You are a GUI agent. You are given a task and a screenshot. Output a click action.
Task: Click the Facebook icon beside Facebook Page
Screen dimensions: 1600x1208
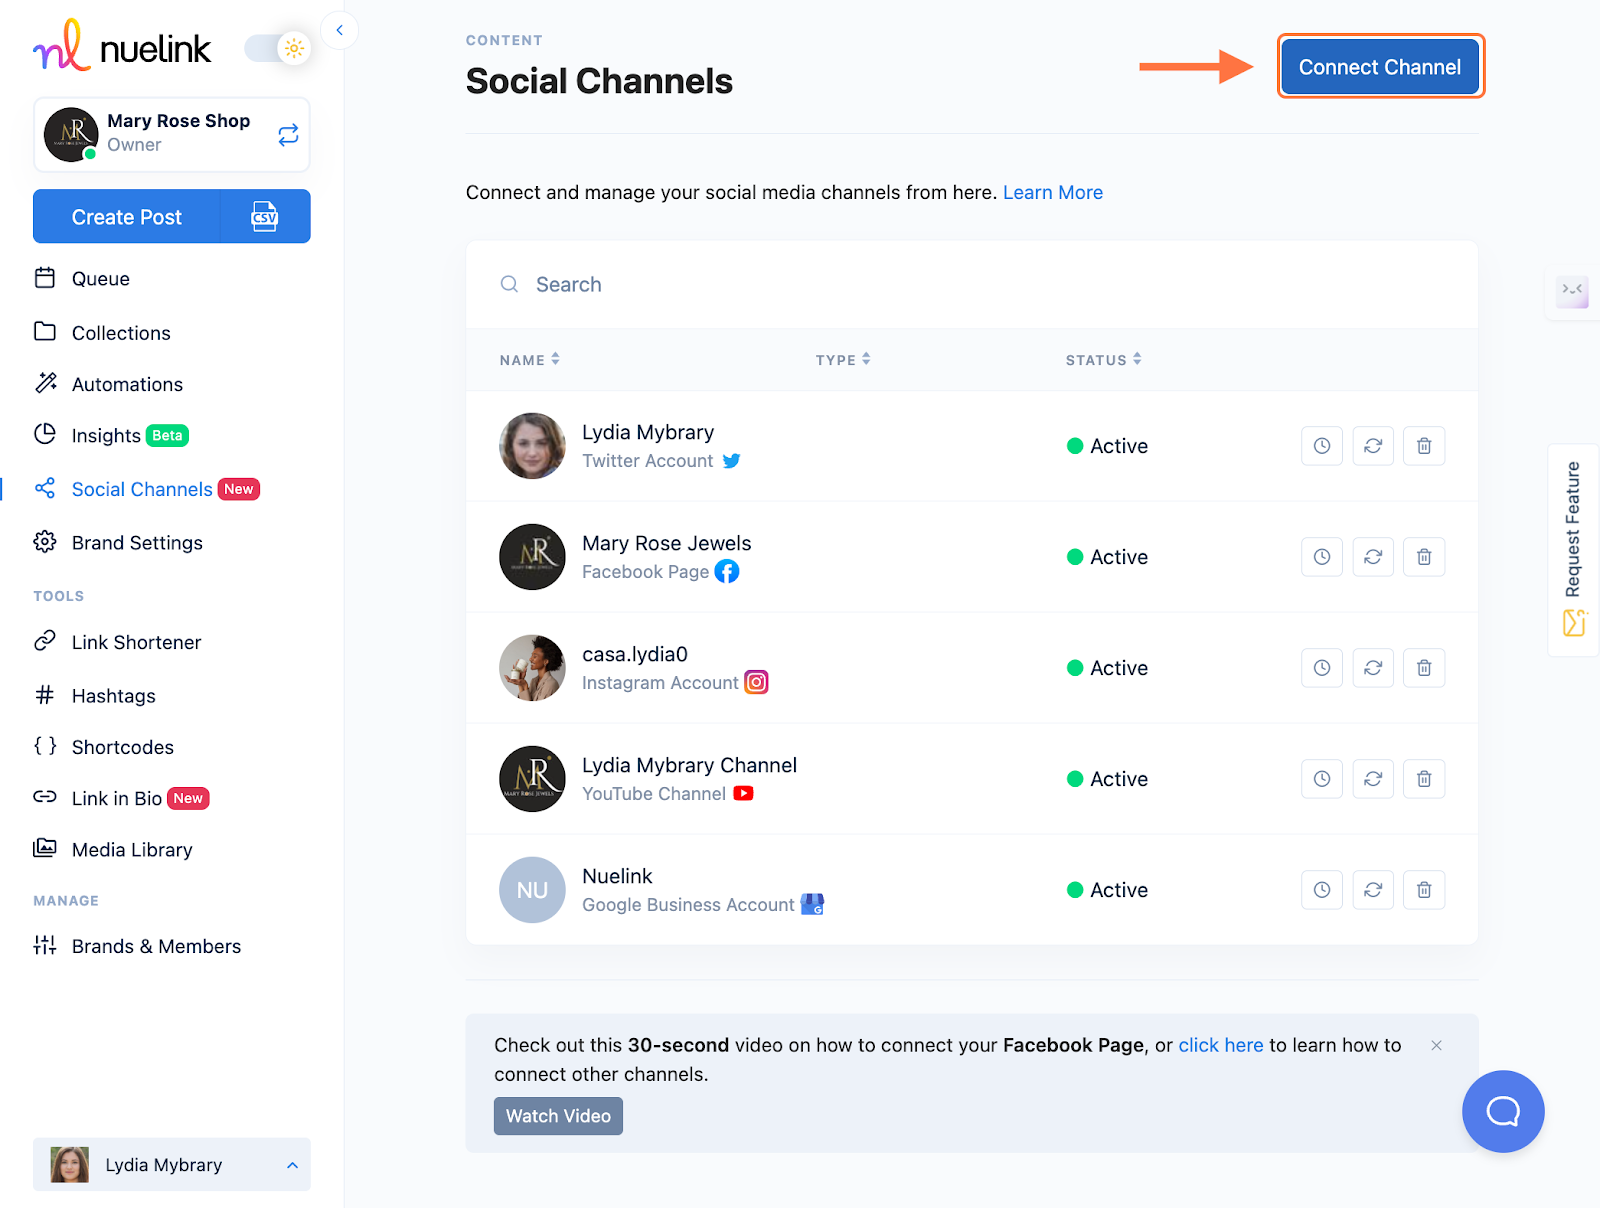click(727, 572)
